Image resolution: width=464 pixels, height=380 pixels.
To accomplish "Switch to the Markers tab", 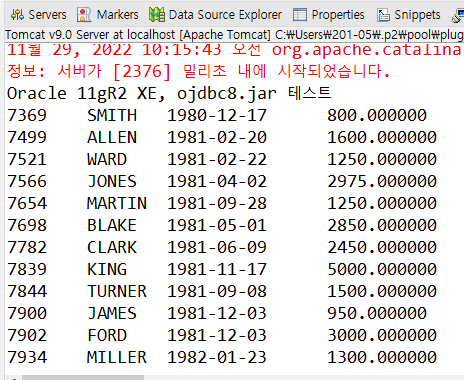I will 108,15.
